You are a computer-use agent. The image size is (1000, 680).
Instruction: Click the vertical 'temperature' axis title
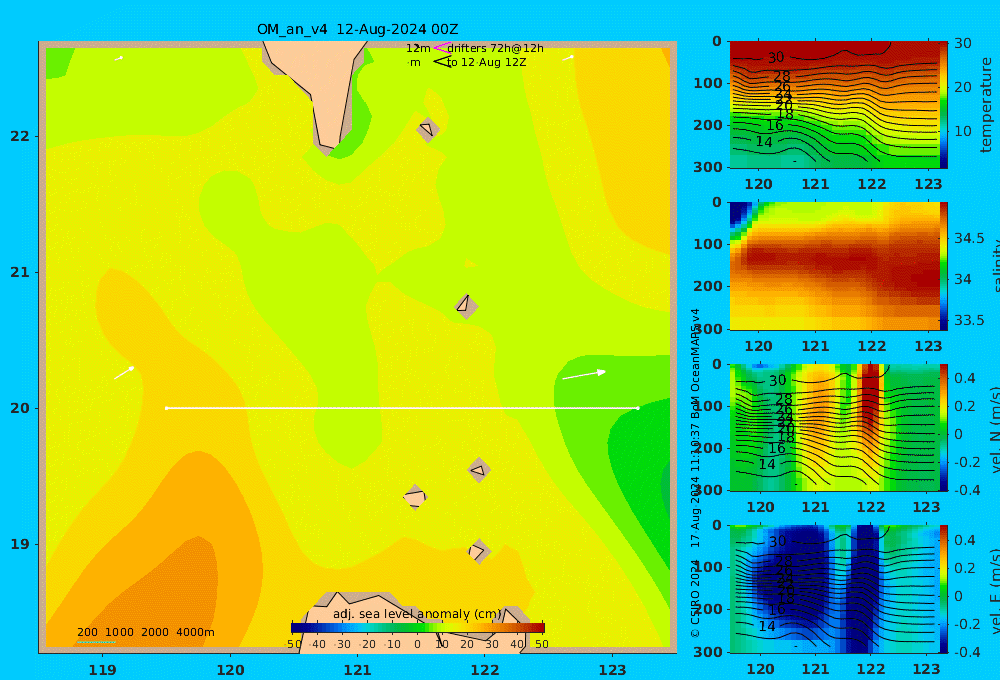(987, 105)
